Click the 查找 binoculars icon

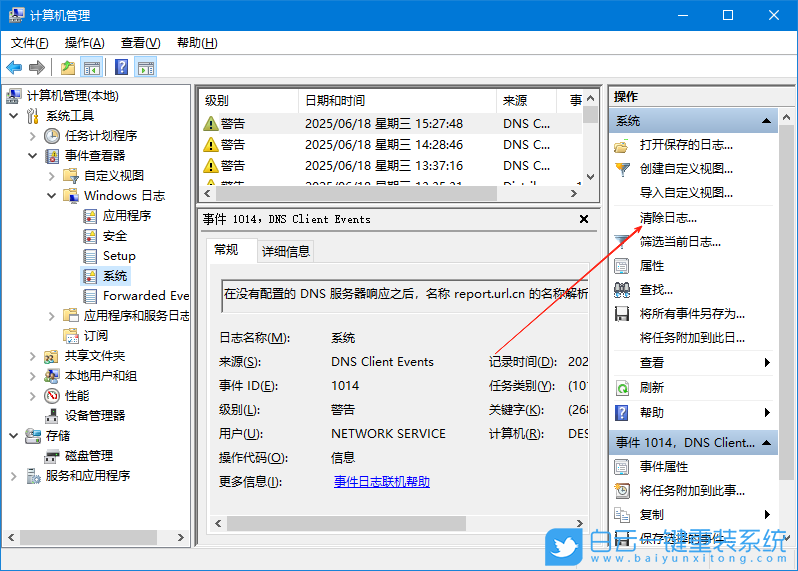(x=621, y=290)
